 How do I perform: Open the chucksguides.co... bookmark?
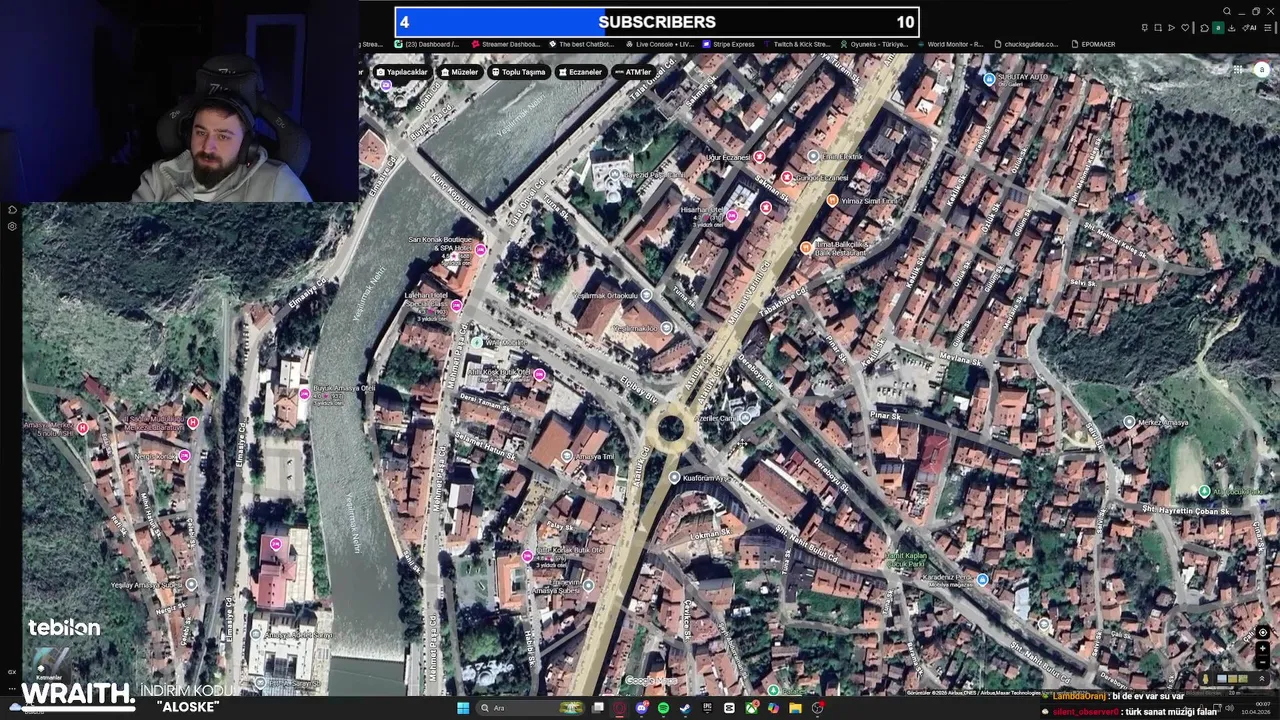pos(1026,44)
